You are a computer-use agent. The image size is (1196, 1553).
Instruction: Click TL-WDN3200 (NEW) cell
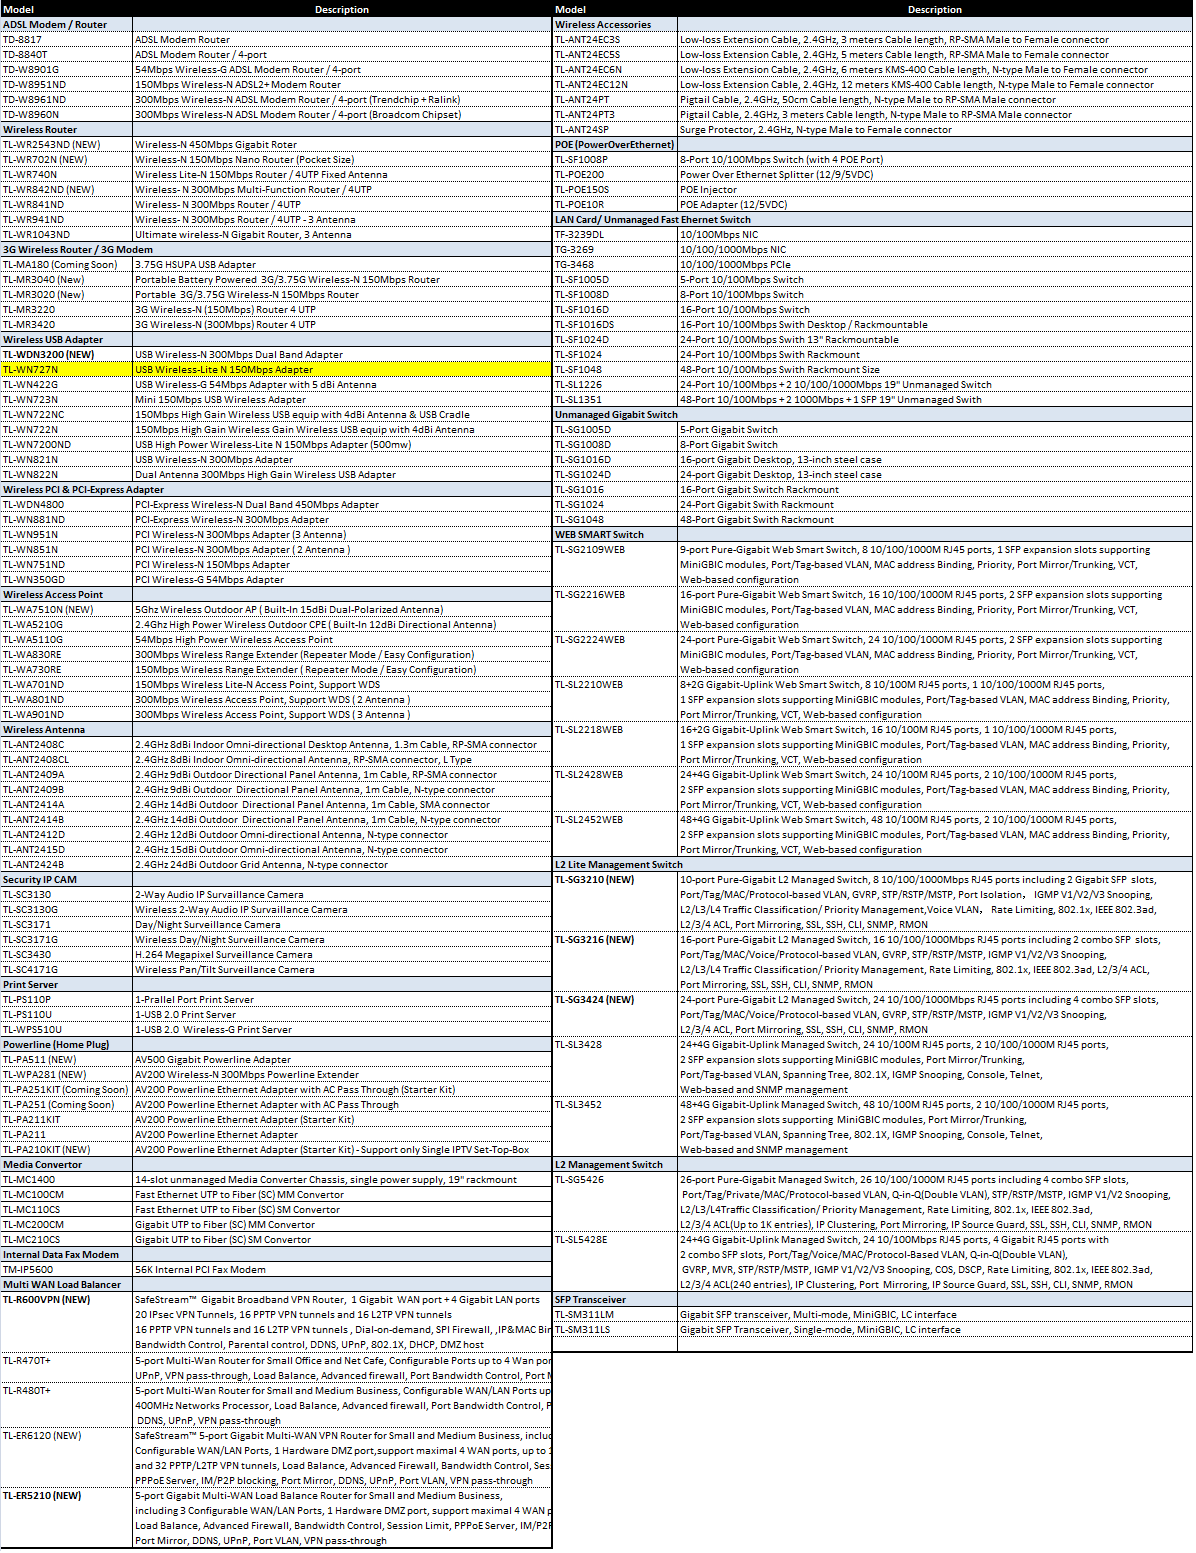(66, 355)
